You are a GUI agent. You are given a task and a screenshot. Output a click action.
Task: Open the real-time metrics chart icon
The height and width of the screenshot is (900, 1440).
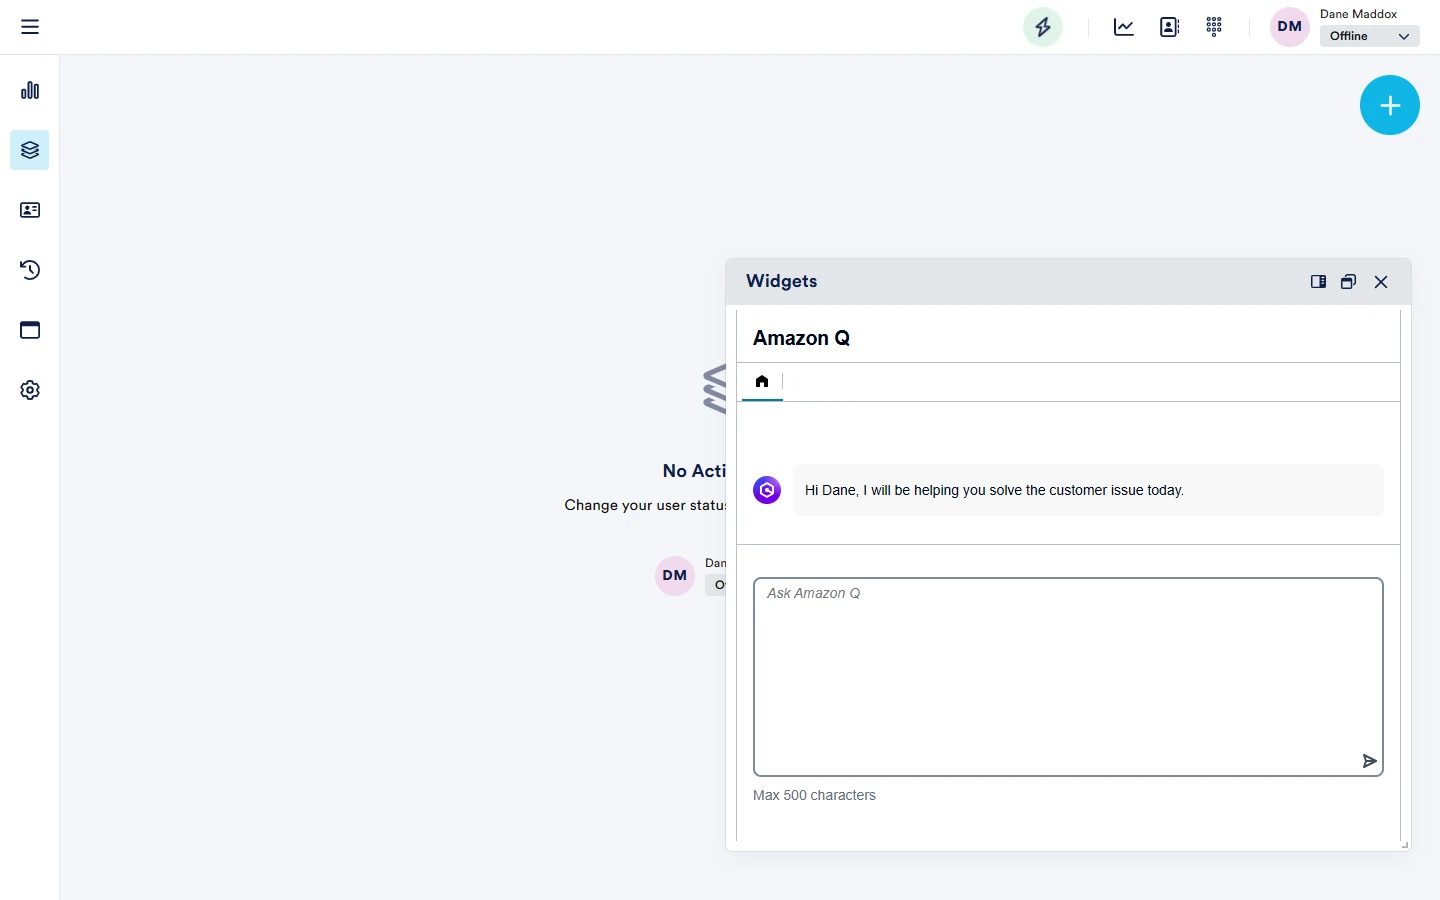click(x=1122, y=27)
